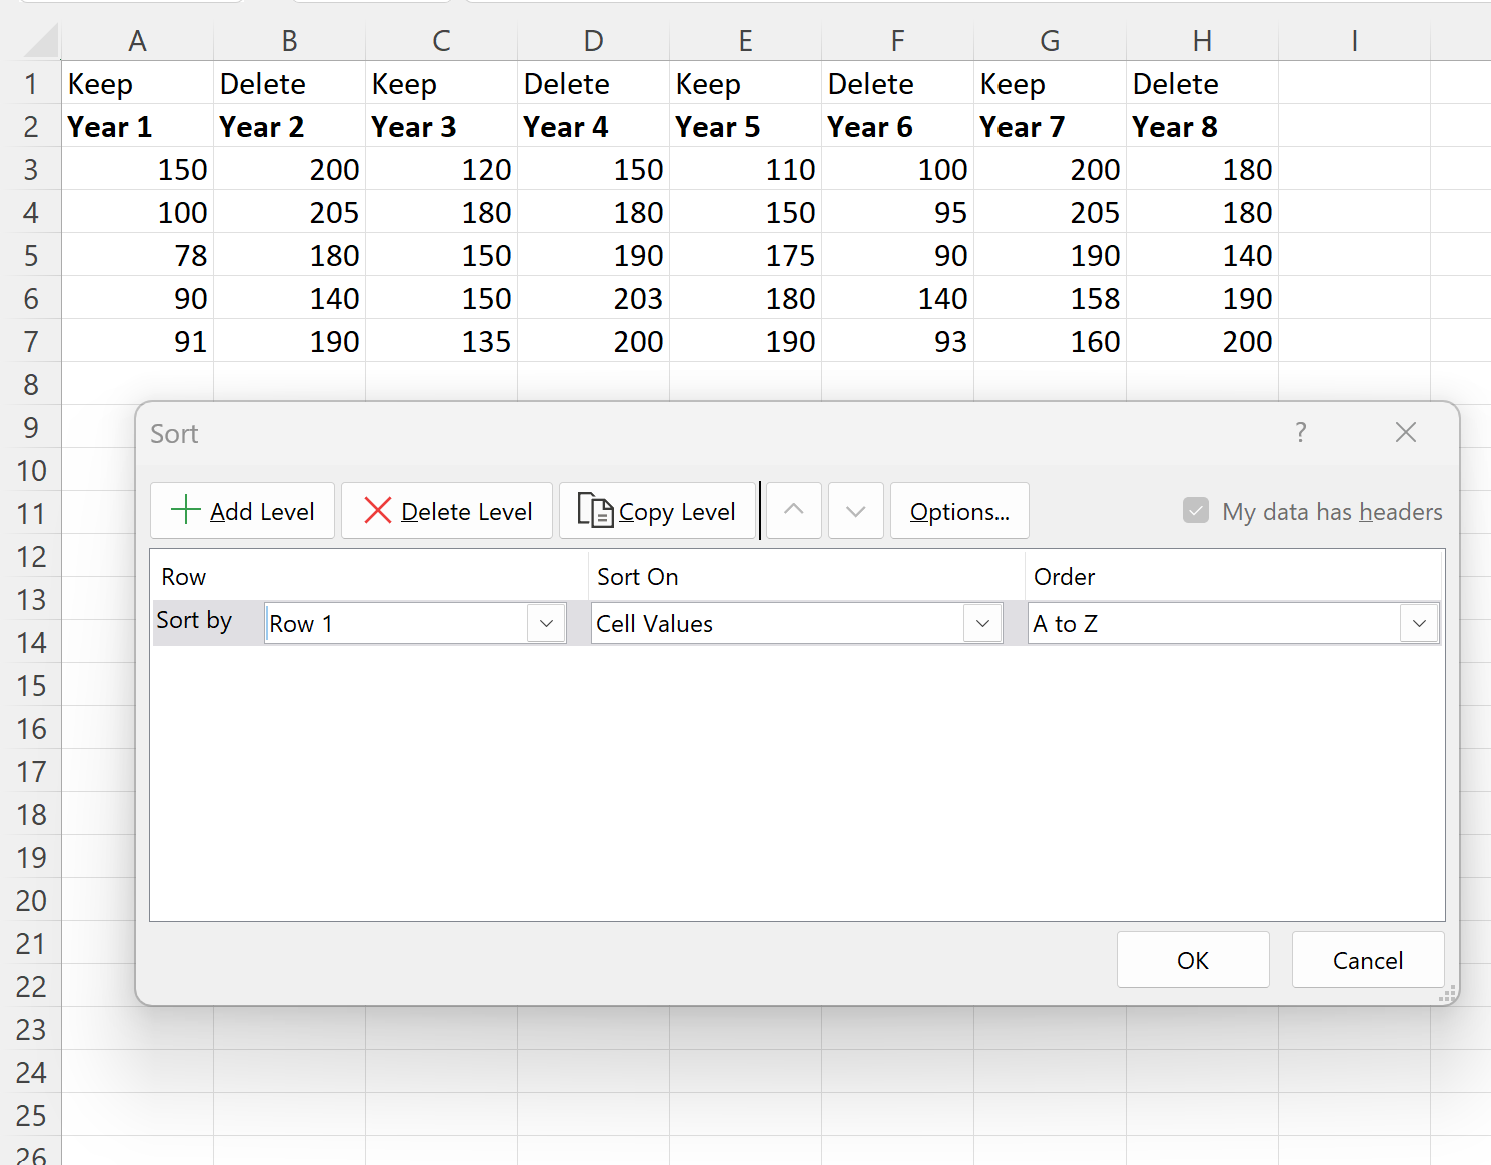Viewport: 1491px width, 1165px height.
Task: Confirm the sort with OK
Action: pyautogui.click(x=1192, y=959)
